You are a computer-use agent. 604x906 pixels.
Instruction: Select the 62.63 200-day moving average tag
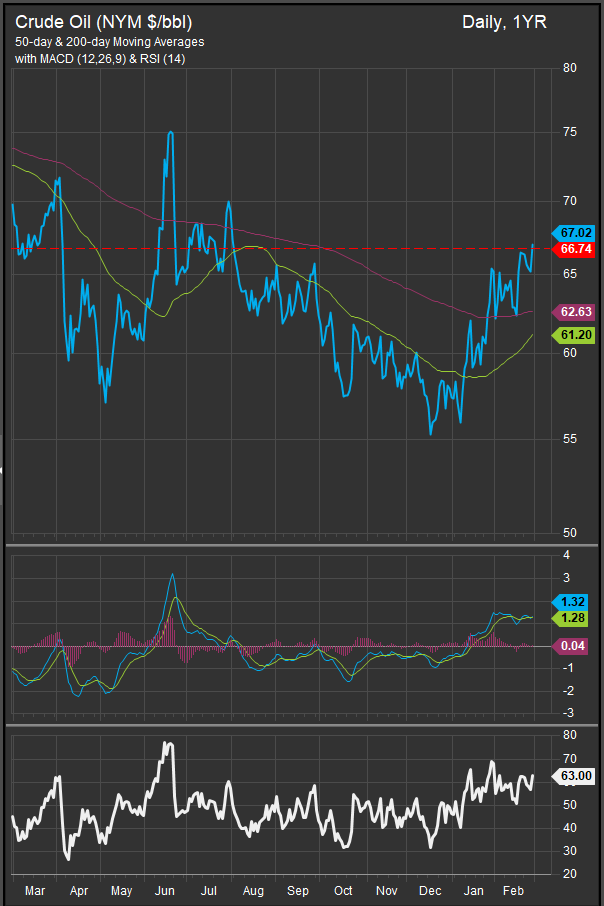point(577,310)
